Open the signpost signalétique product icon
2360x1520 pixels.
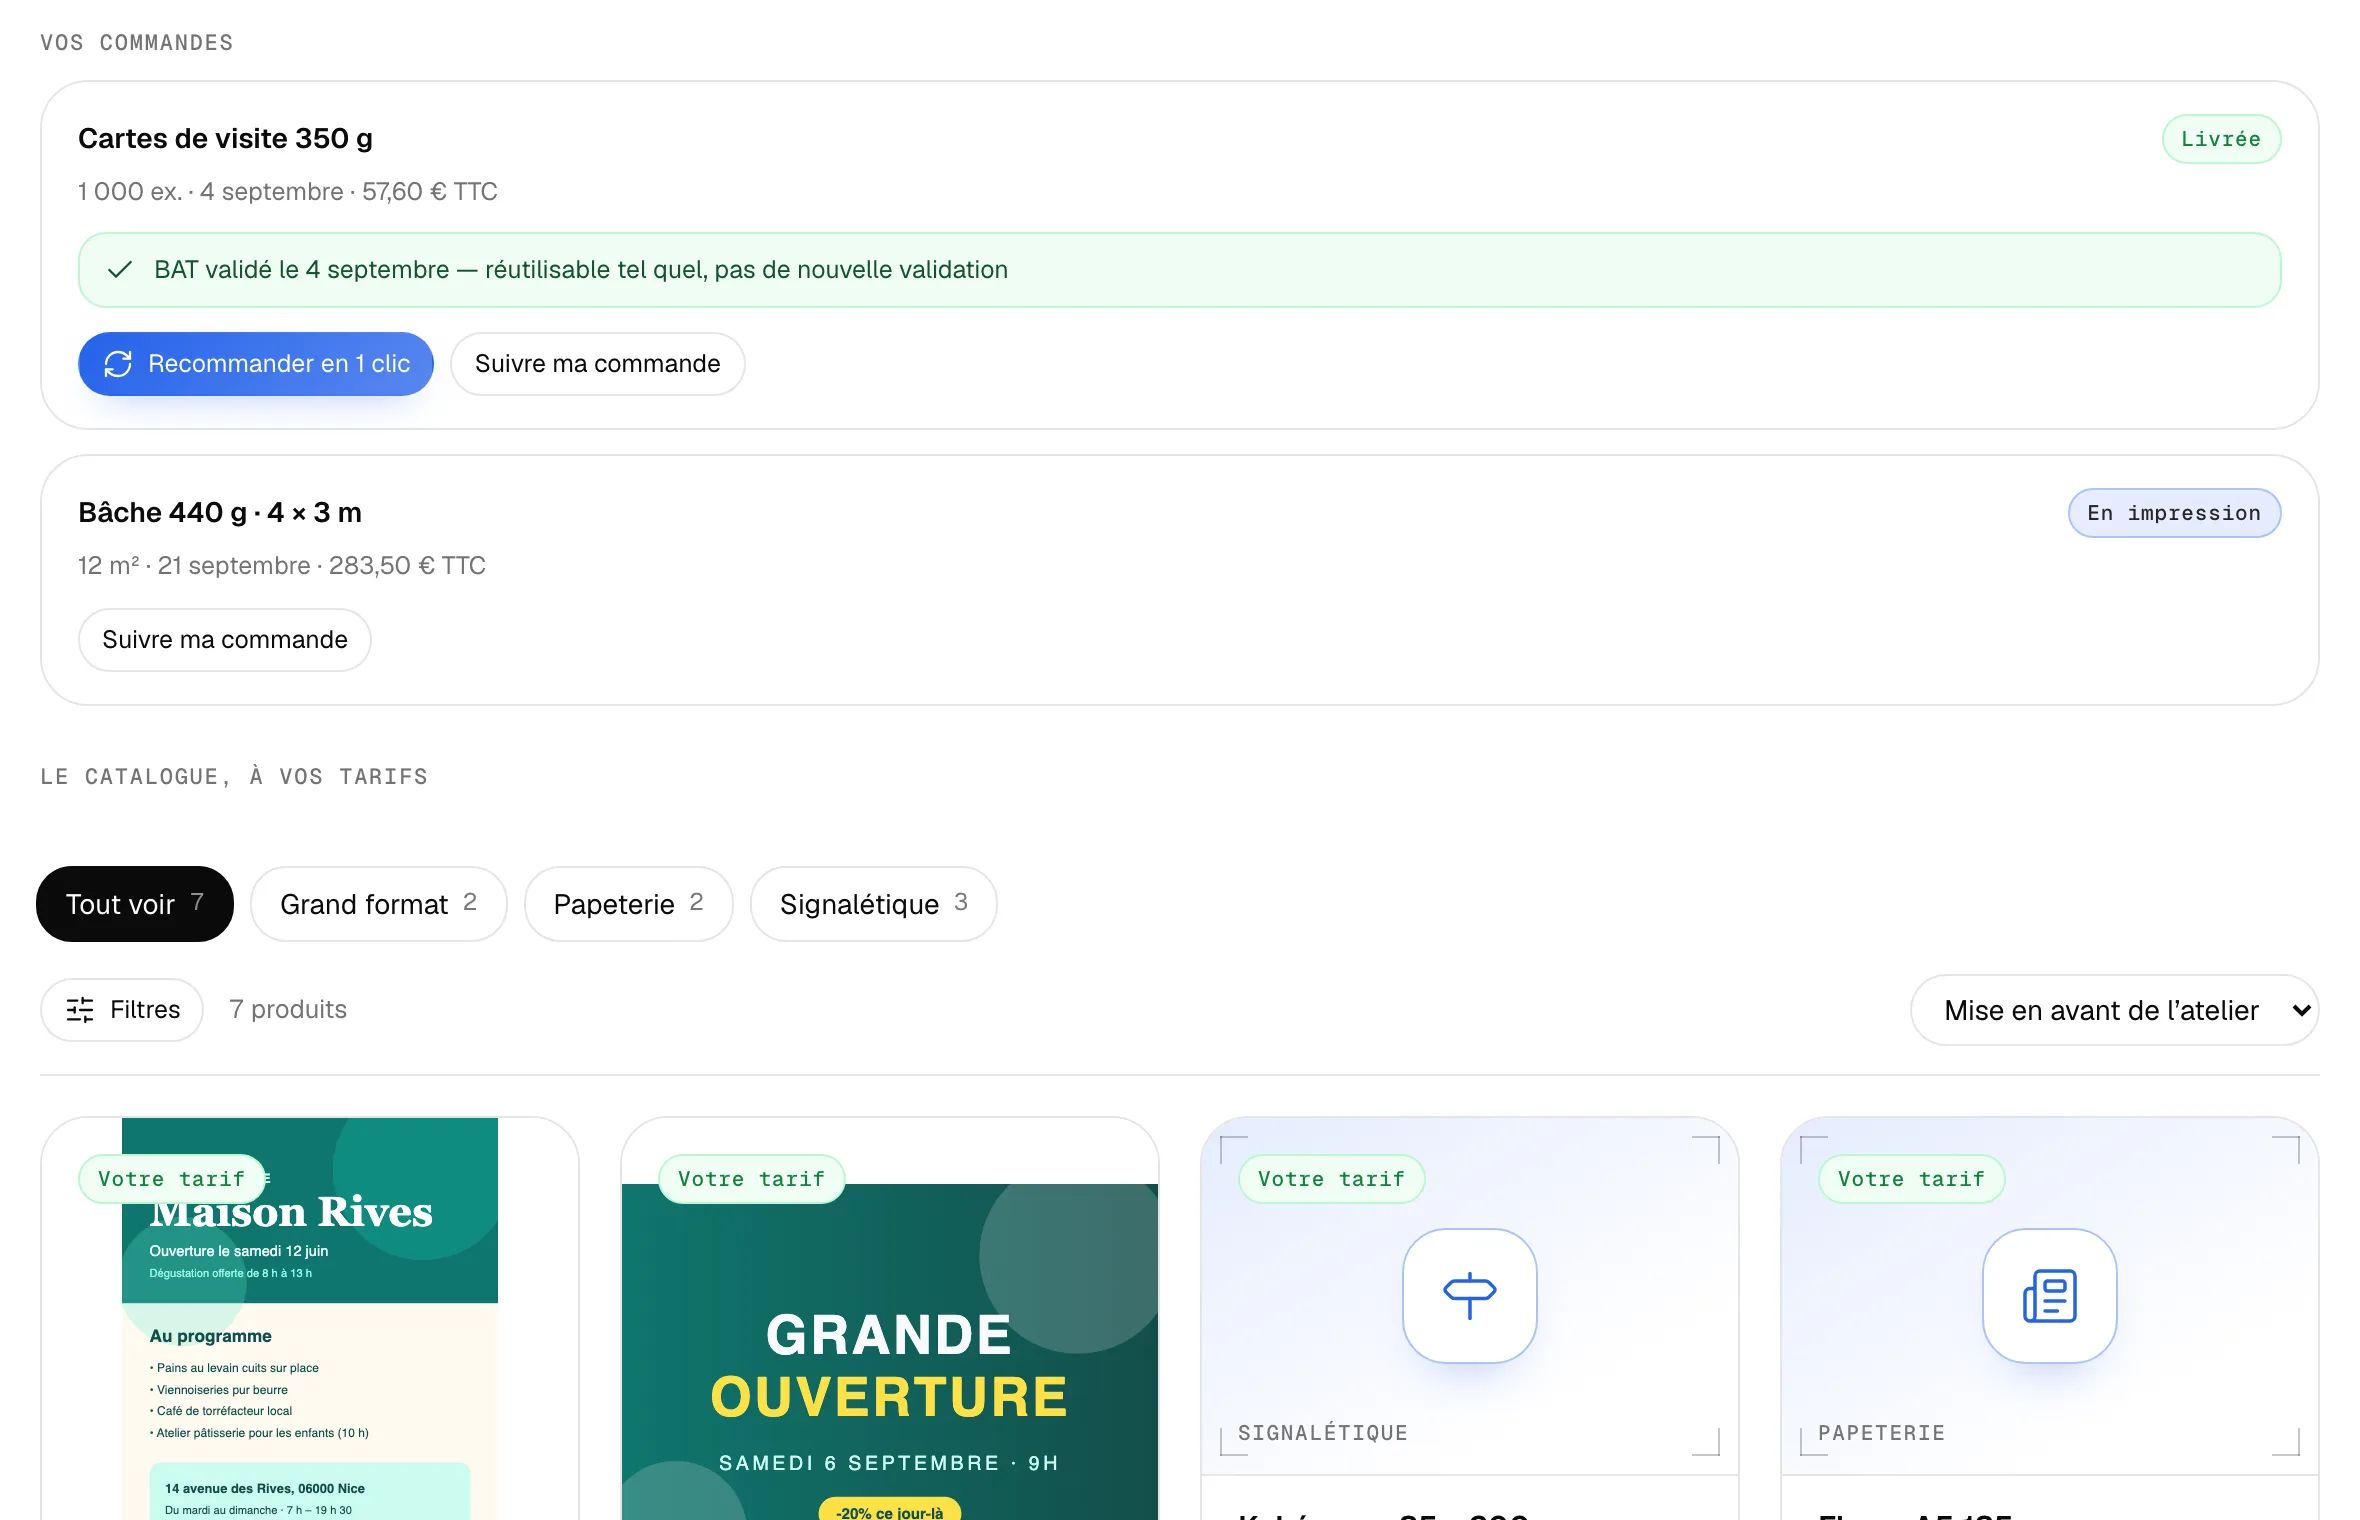click(1469, 1295)
